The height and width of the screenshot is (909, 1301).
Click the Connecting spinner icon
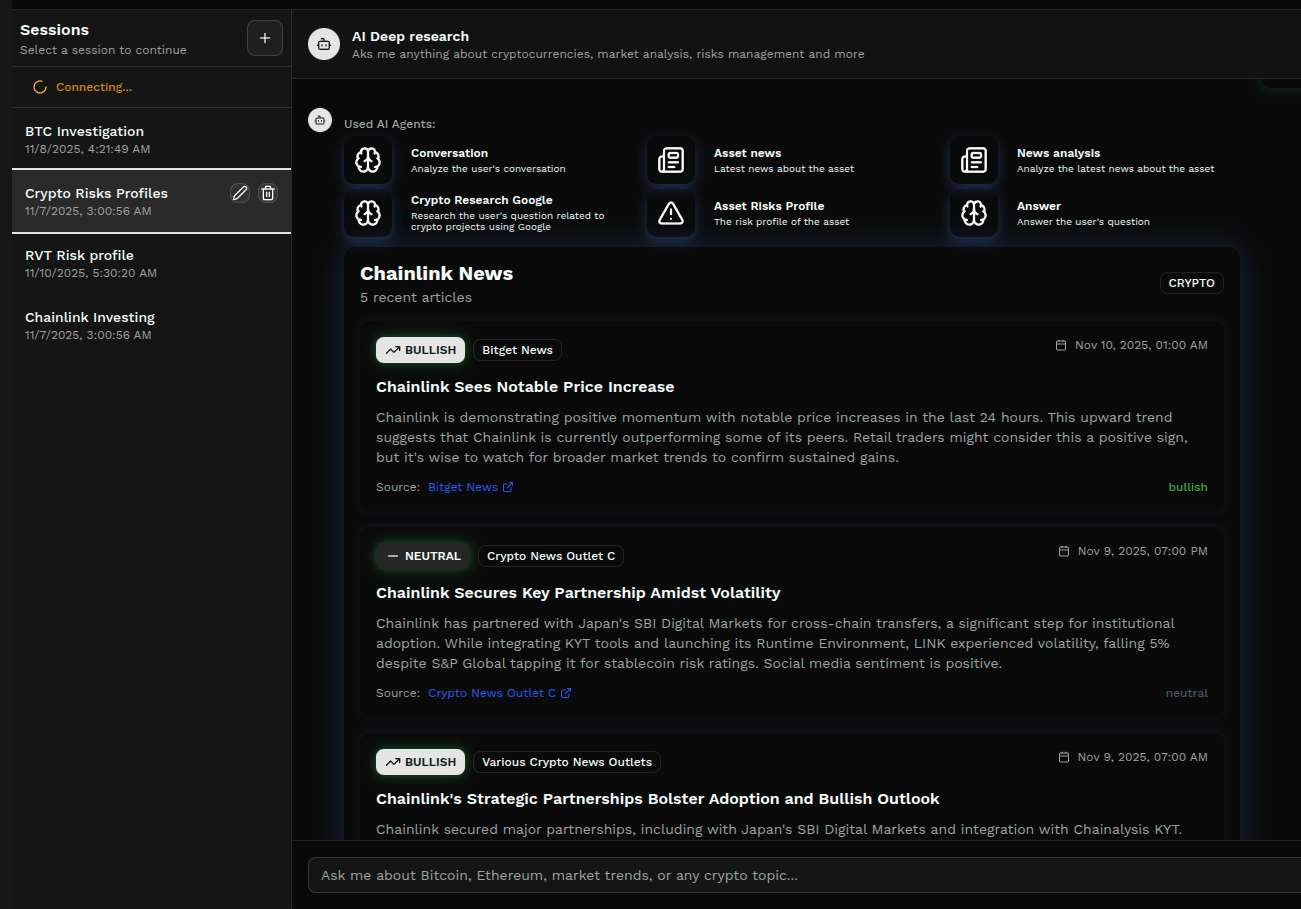[x=40, y=87]
